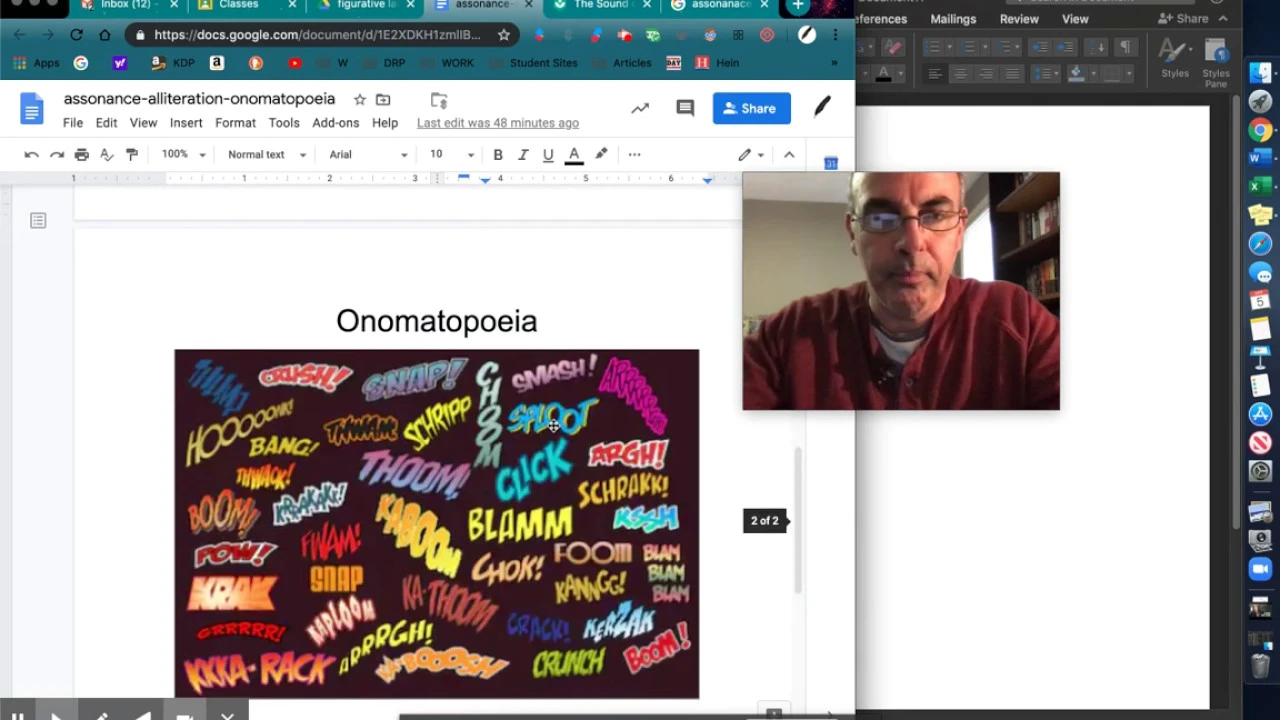This screenshot has width=1280, height=720.
Task: Open the editing mode pencil dropdown
Action: click(x=751, y=154)
